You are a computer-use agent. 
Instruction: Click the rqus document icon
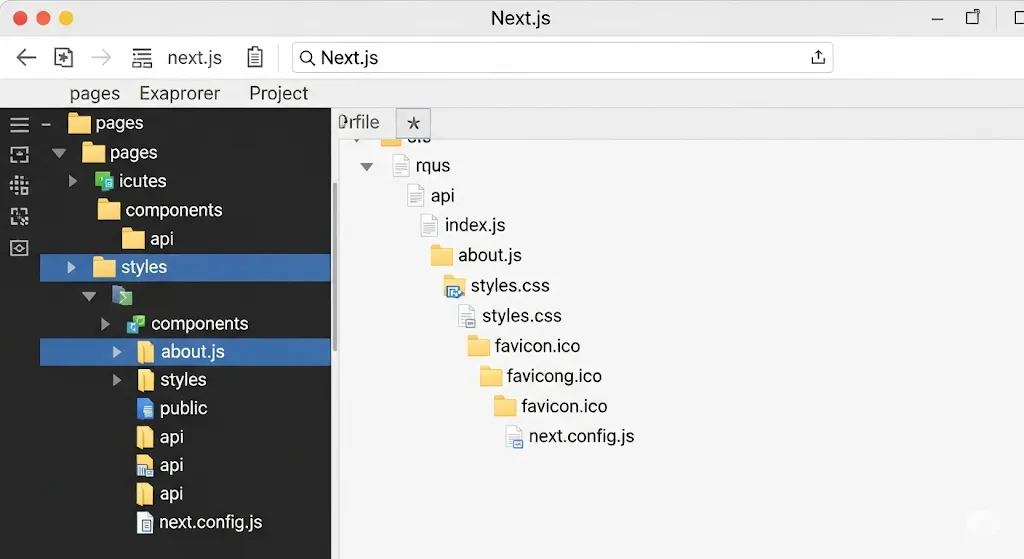400,166
